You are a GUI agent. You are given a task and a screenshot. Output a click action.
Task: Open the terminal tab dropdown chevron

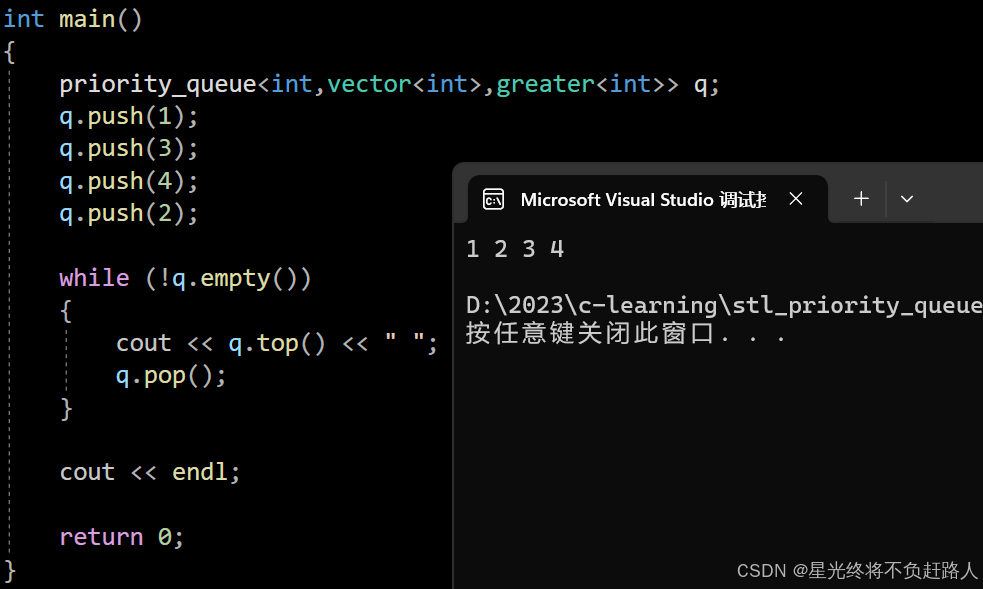pos(907,199)
